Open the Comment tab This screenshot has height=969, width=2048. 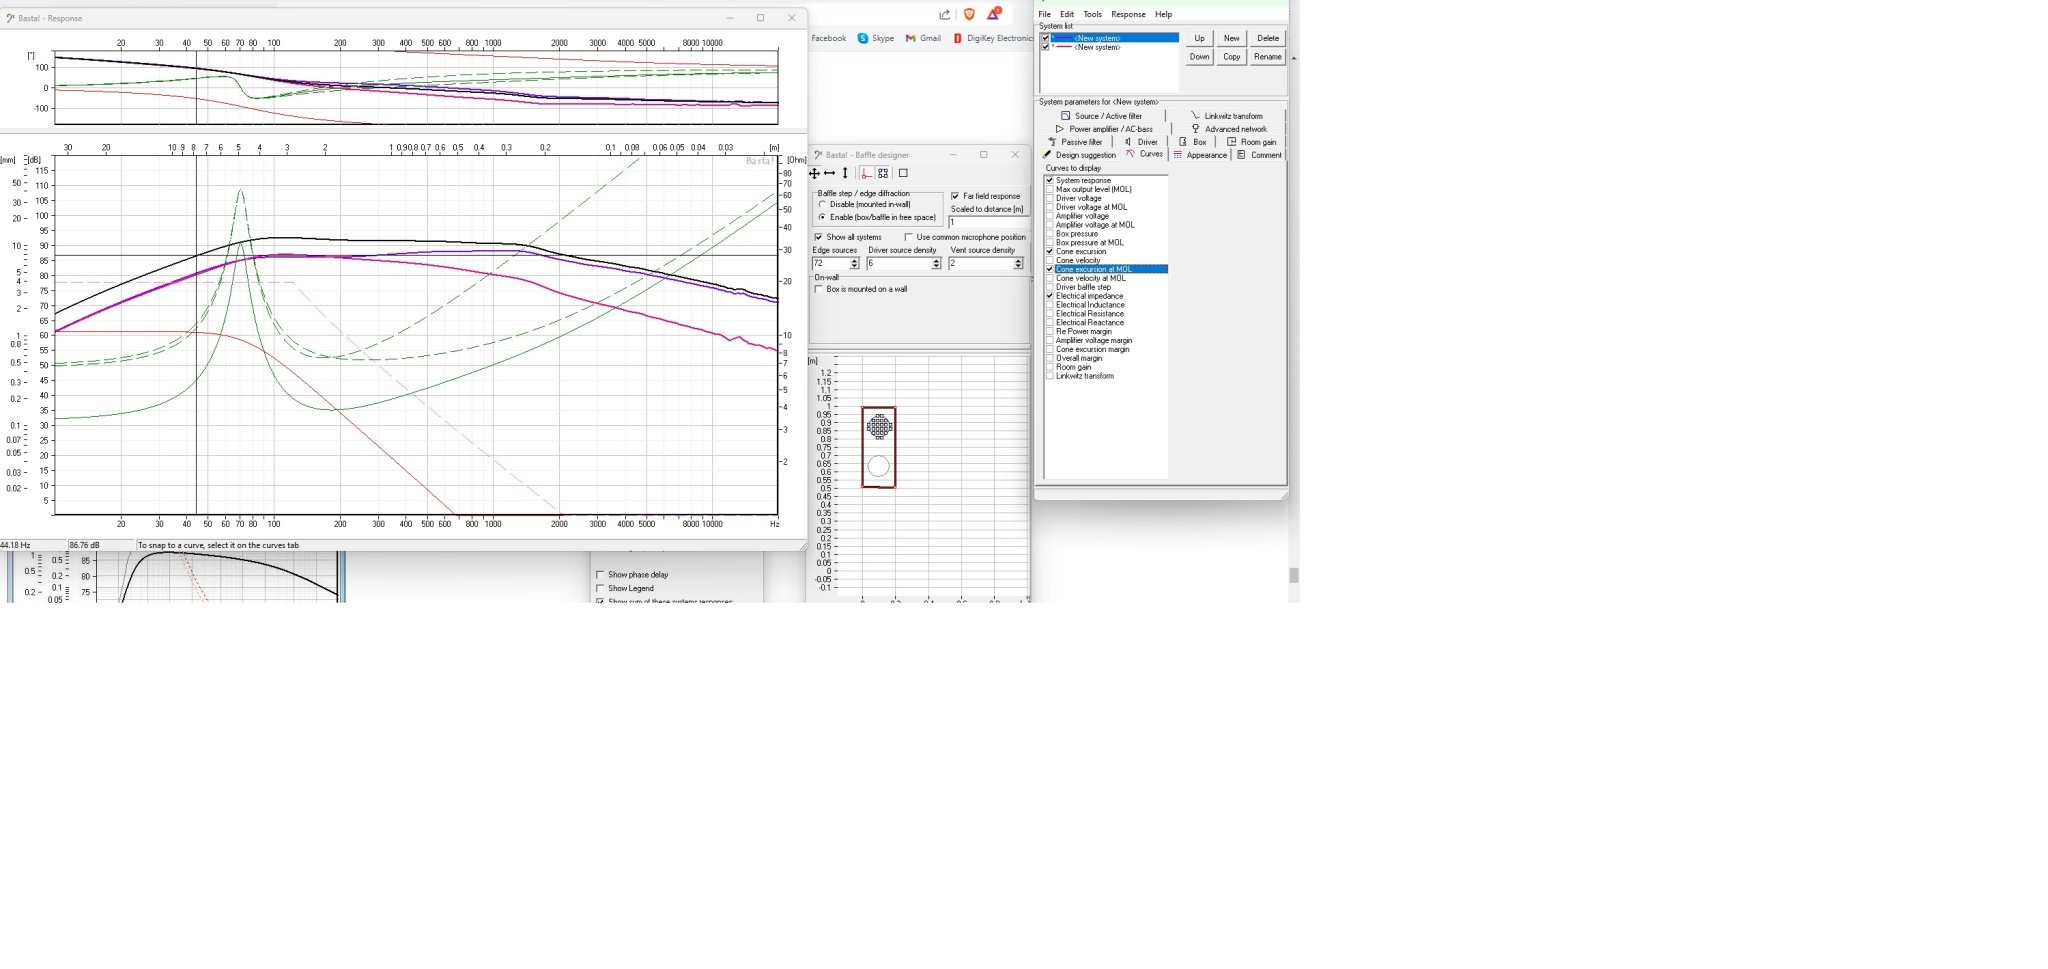click(x=1260, y=155)
